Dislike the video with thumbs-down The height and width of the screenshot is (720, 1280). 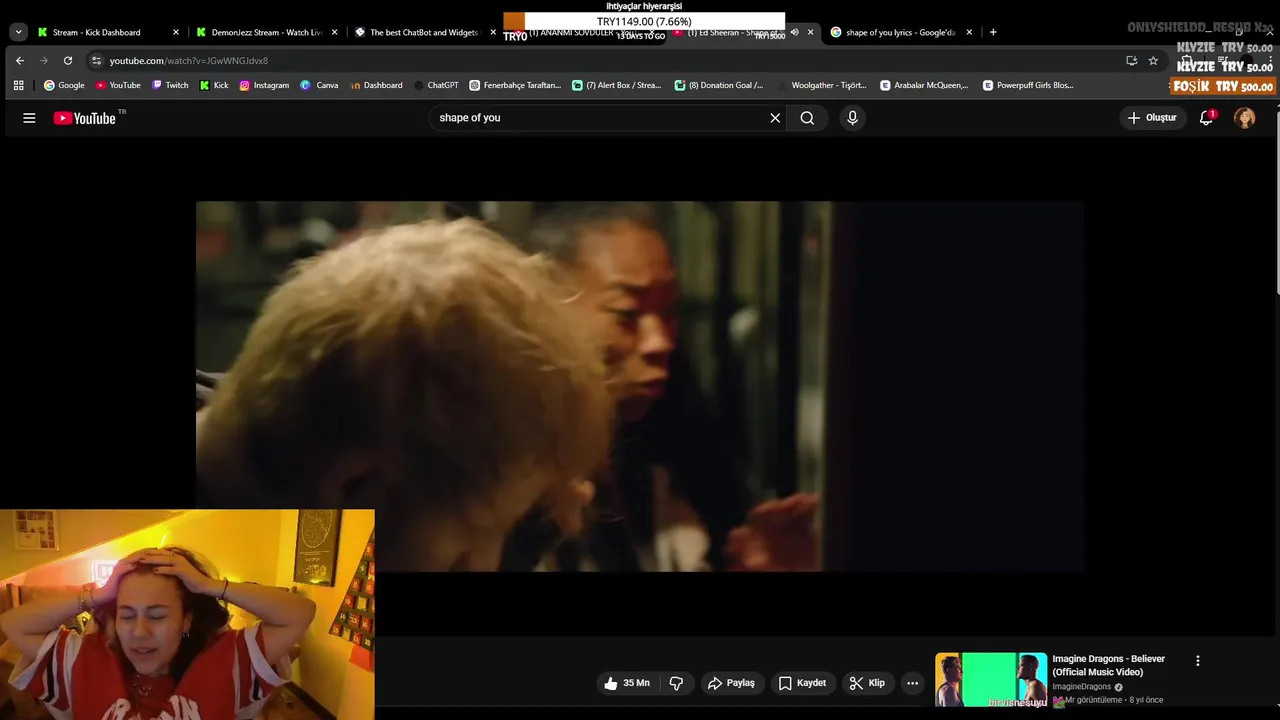coord(676,683)
